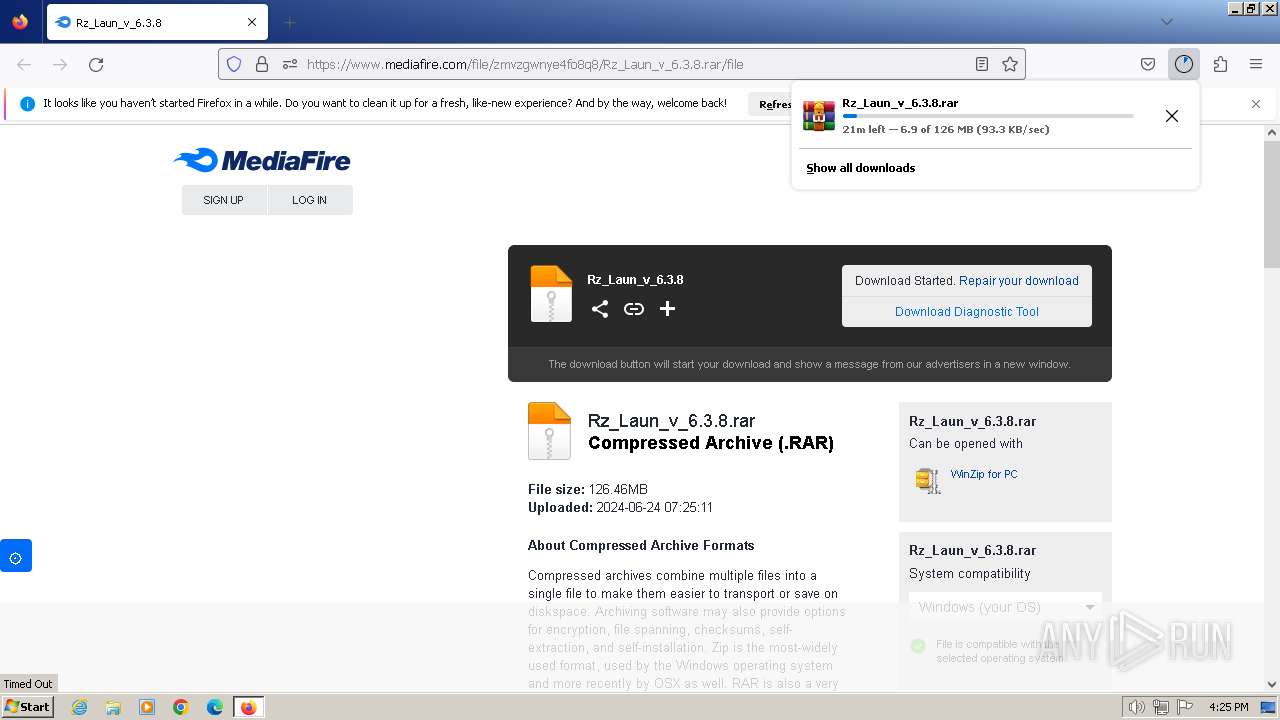Viewport: 1280px width, 720px height.
Task: Open the WinZip for PC link
Action: pyautogui.click(x=984, y=474)
